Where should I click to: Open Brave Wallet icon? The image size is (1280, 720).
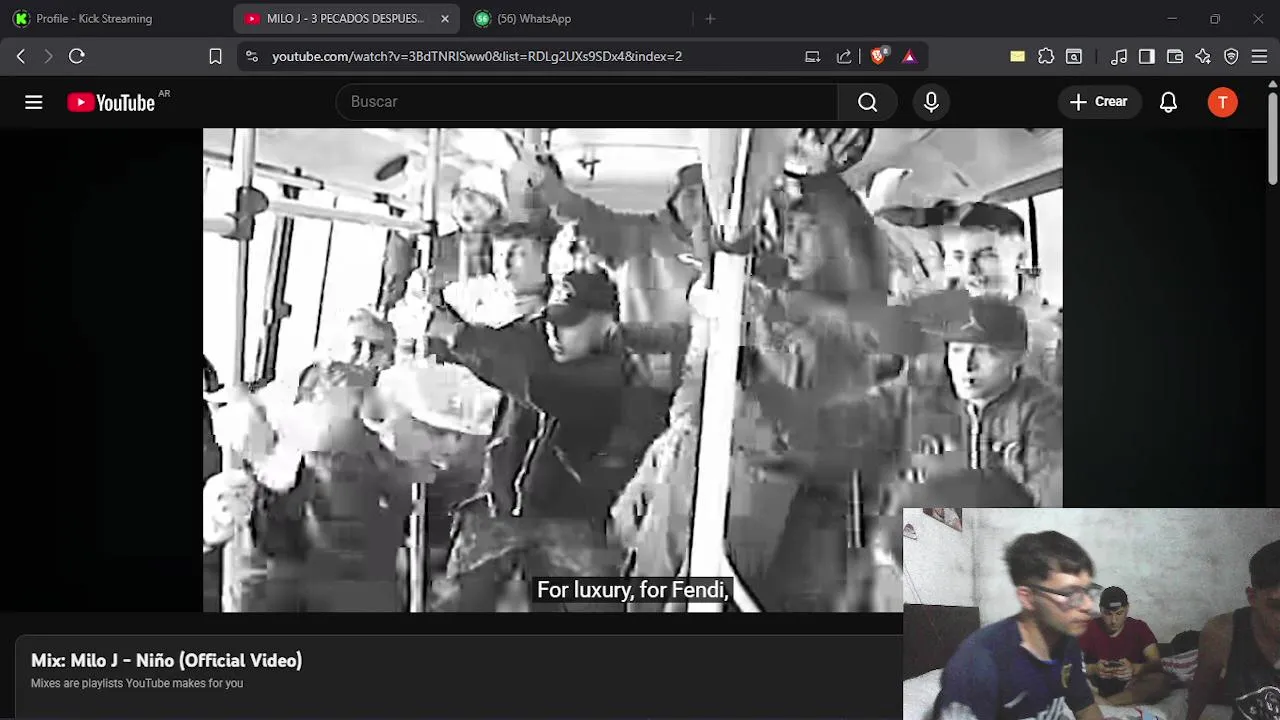click(x=1175, y=56)
